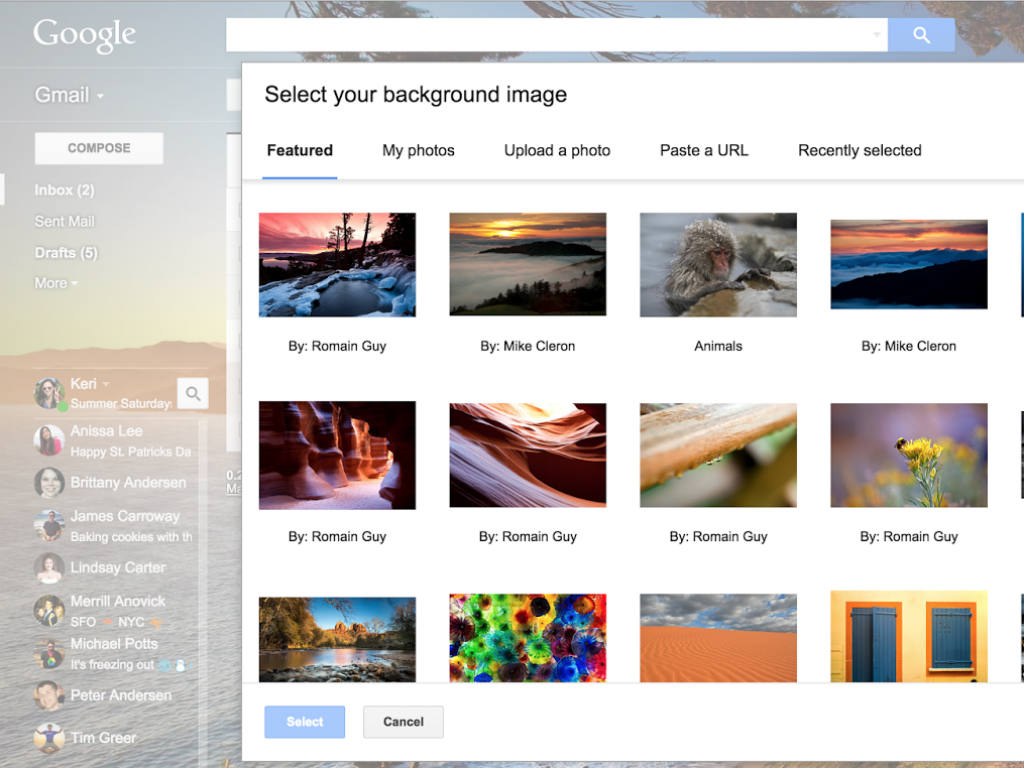
Task: Open search options dropdown arrow
Action: click(x=877, y=35)
